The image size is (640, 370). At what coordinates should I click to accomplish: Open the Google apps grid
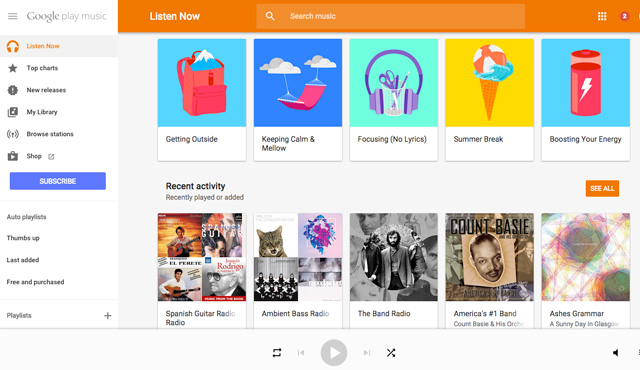602,16
